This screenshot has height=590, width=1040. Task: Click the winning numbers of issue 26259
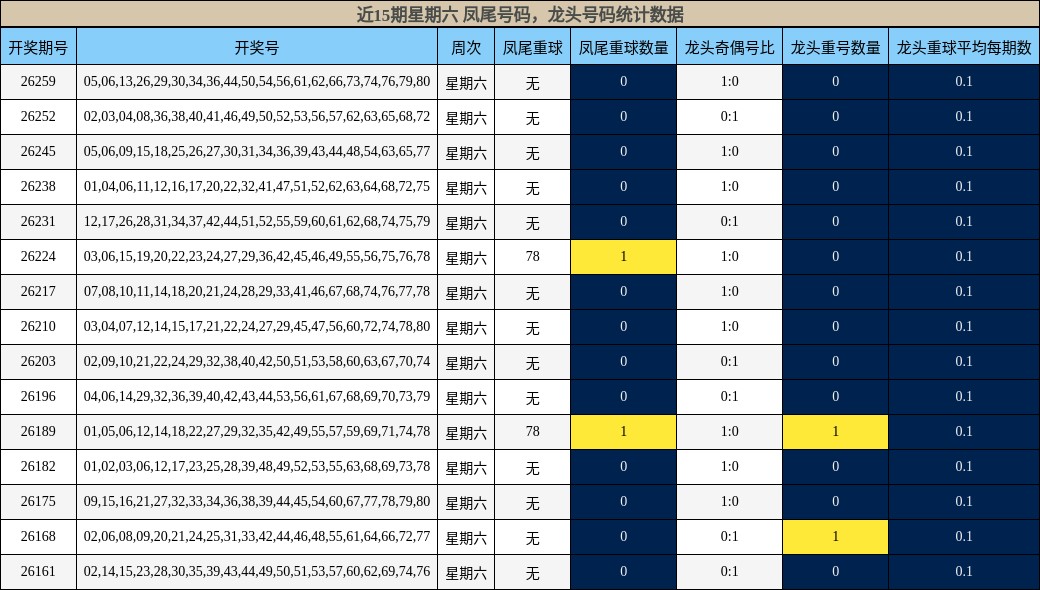257,82
